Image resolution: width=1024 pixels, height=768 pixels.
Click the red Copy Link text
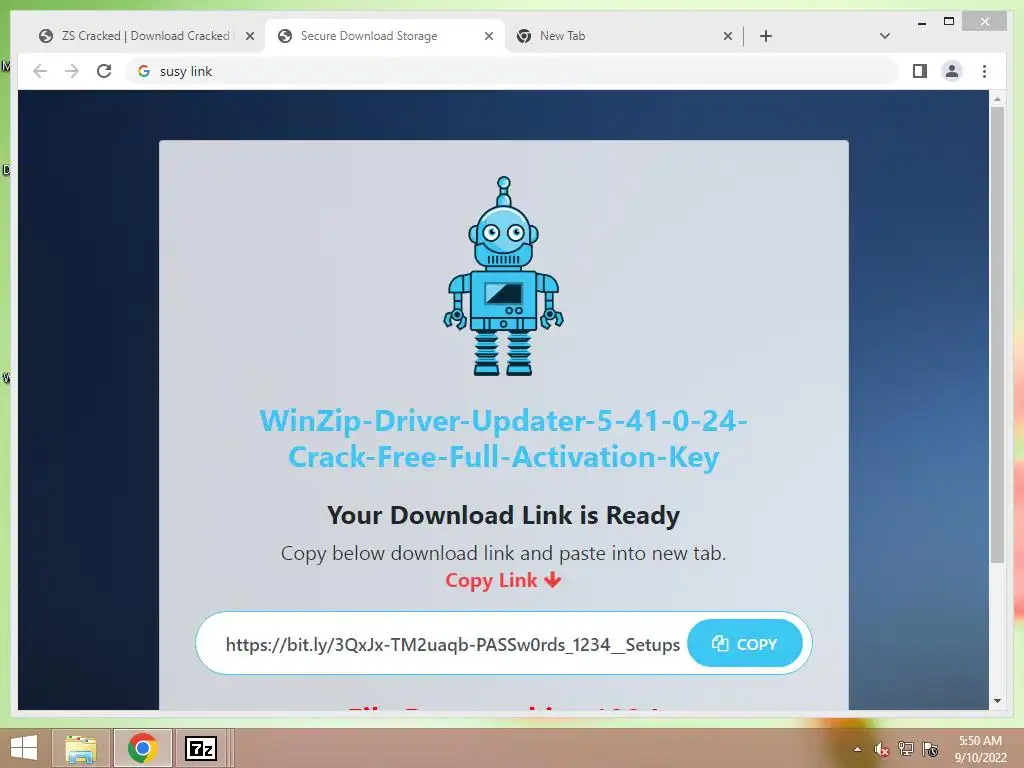point(503,580)
